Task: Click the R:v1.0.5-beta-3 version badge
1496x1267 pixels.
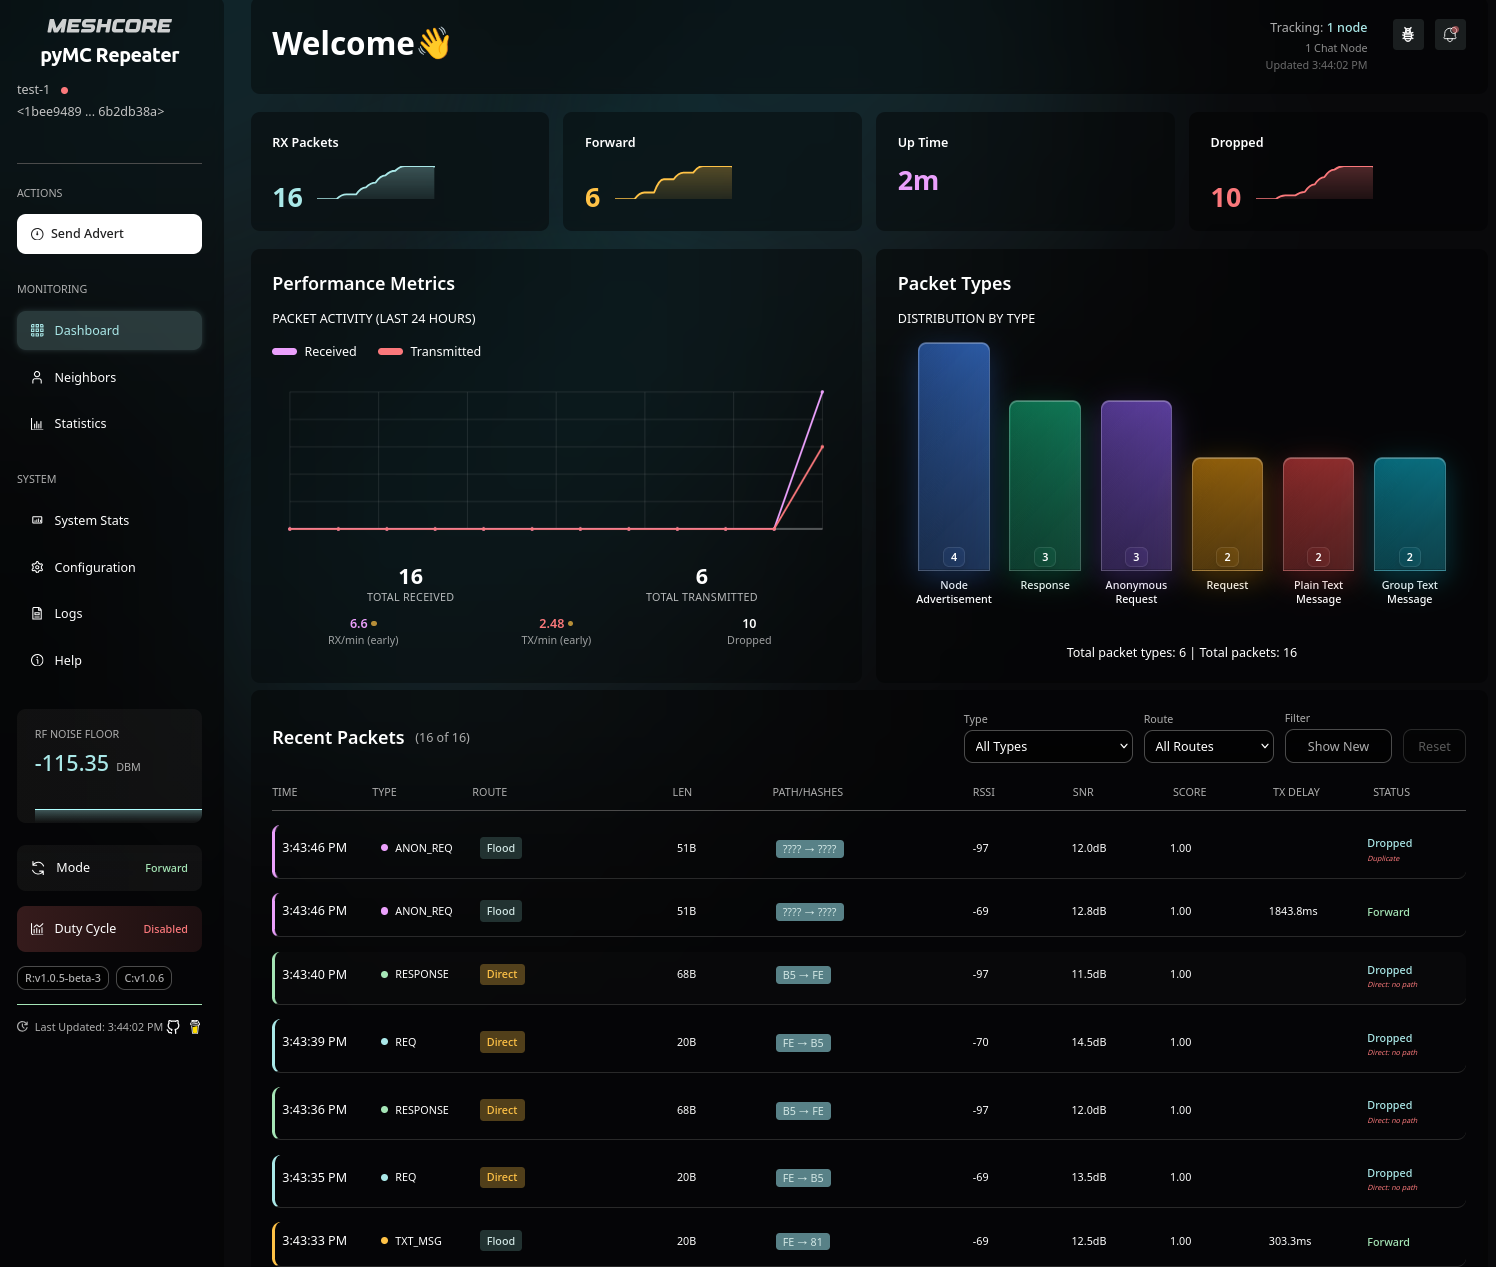Action: click(62, 978)
